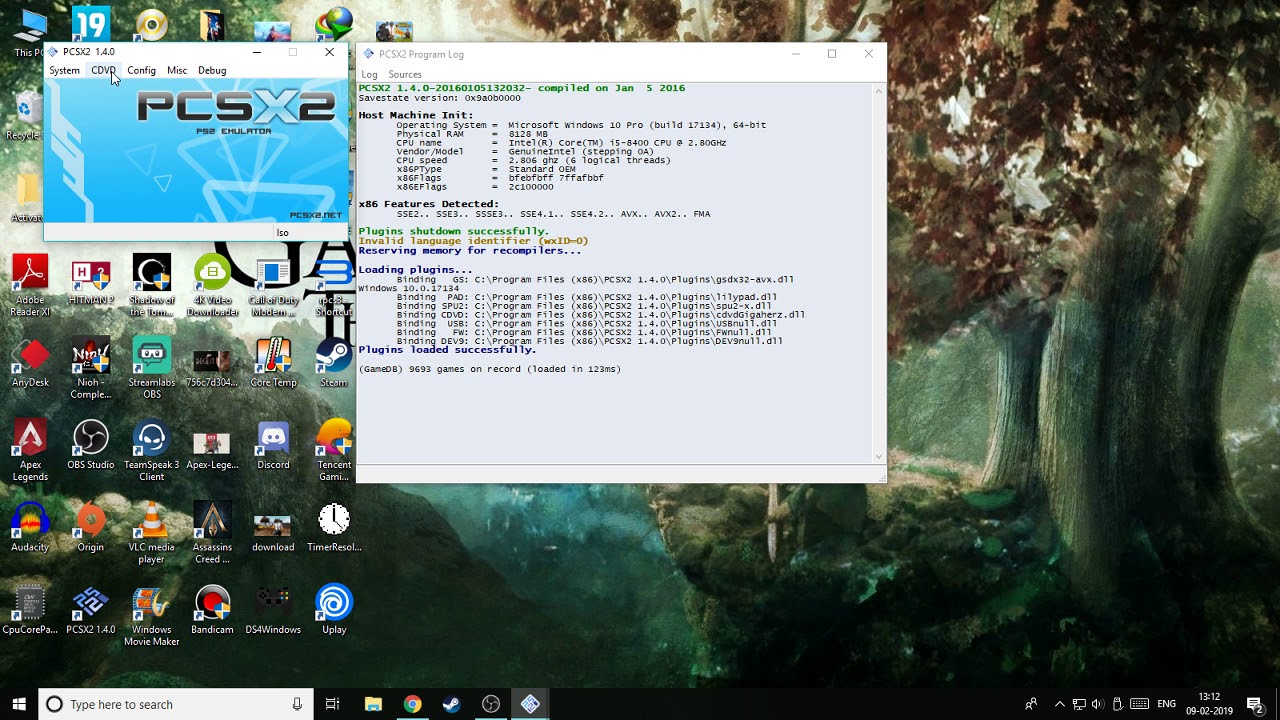Screen dimensions: 1280x720
Task: Open Task View on taskbar
Action: (333, 704)
